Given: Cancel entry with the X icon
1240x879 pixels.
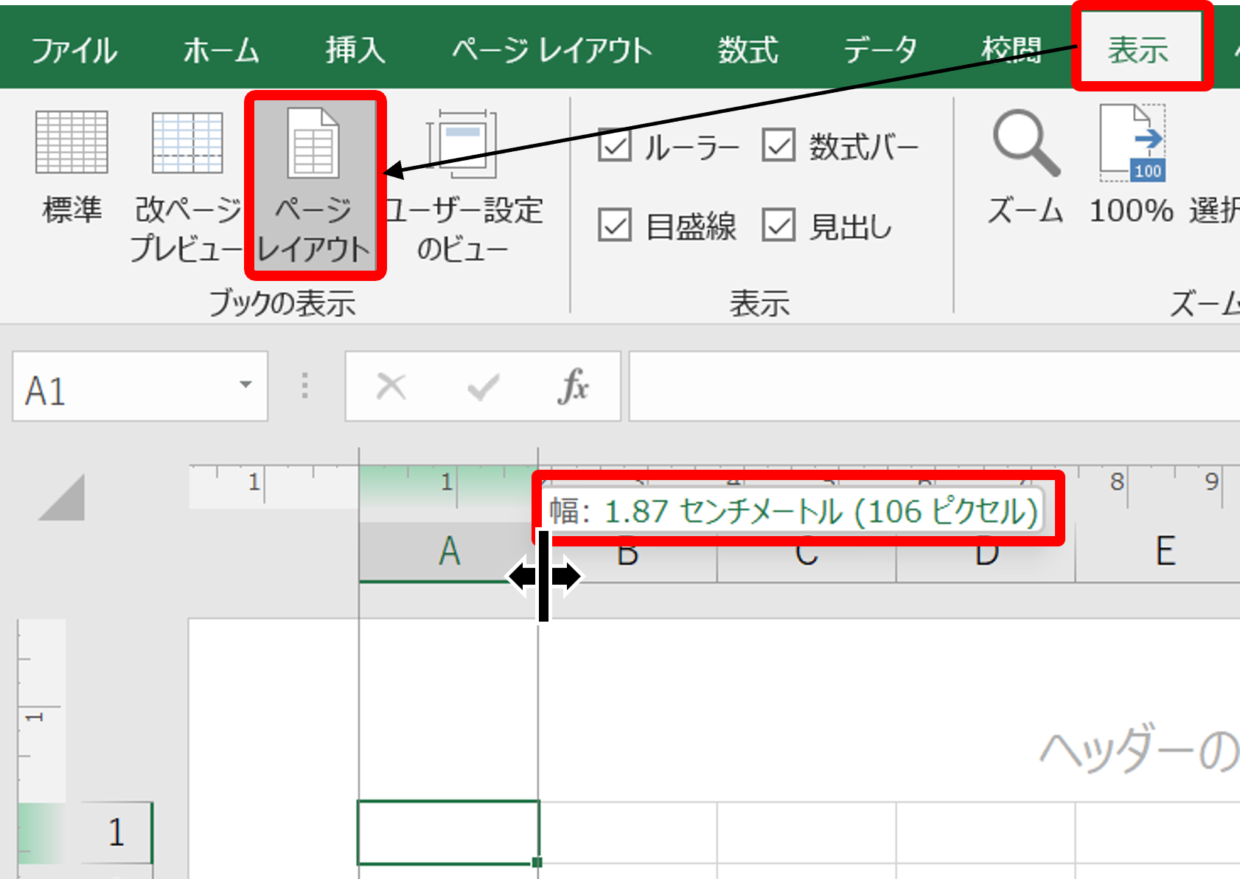Looking at the screenshot, I should tap(391, 387).
